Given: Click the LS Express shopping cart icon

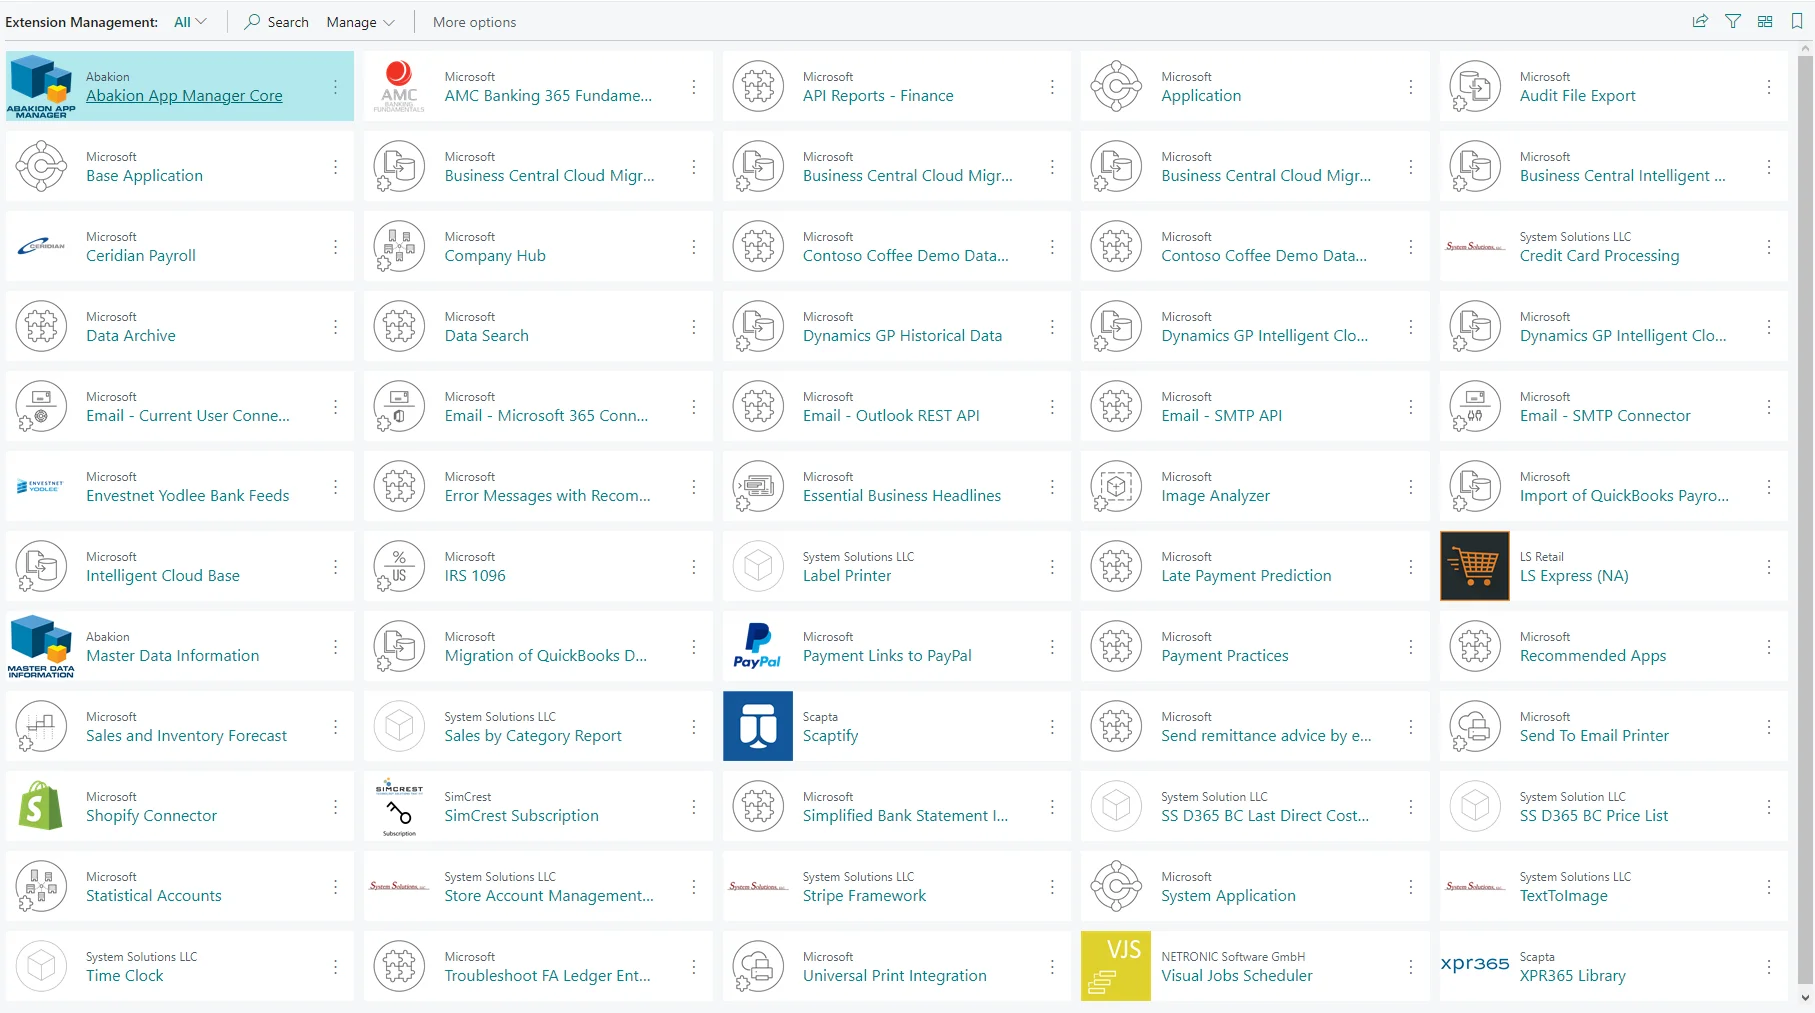Looking at the screenshot, I should pos(1474,566).
